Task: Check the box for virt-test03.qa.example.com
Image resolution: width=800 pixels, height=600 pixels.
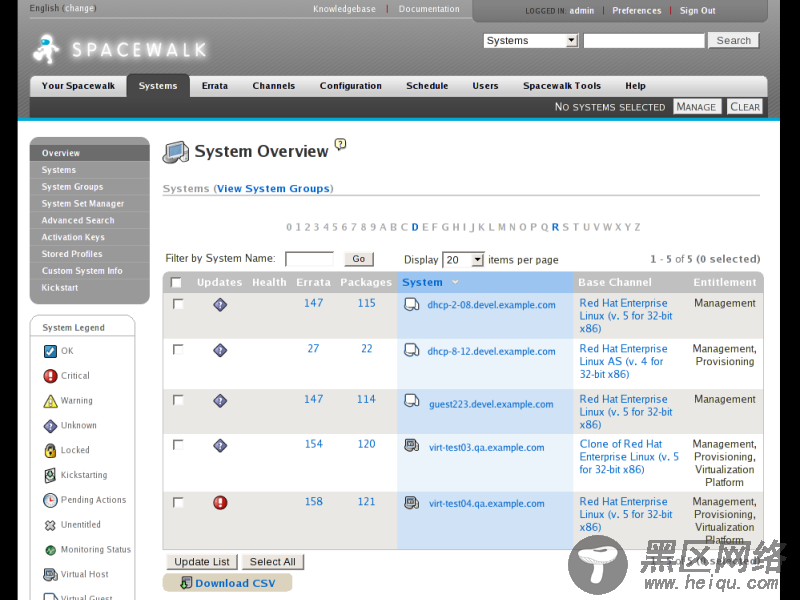Action: click(x=178, y=445)
